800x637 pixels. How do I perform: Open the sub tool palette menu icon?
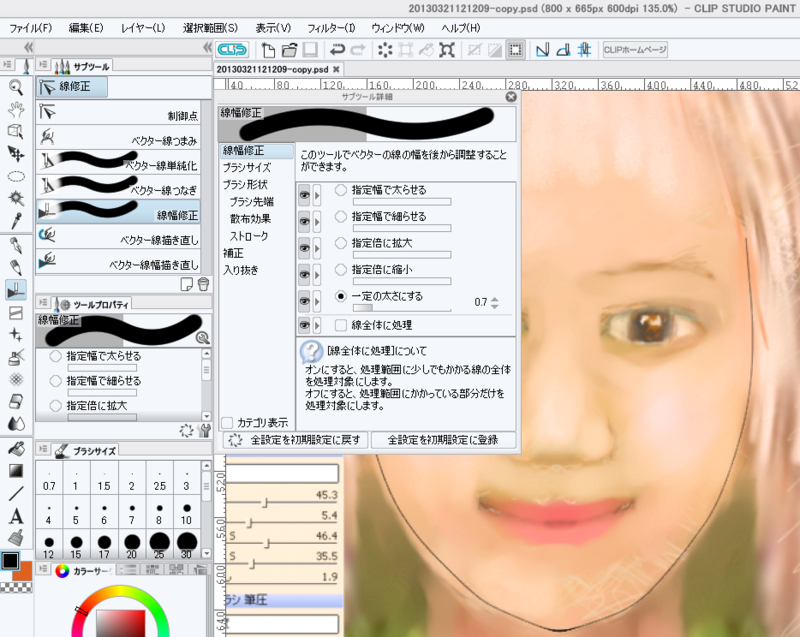tap(43, 65)
